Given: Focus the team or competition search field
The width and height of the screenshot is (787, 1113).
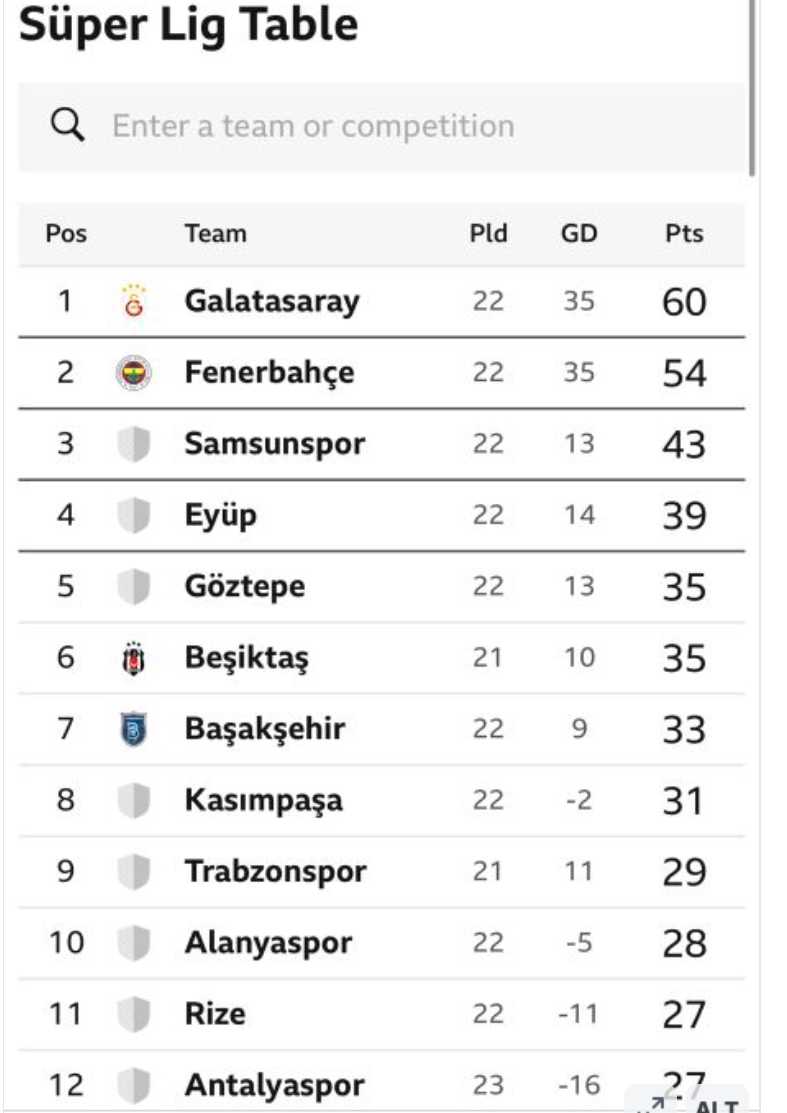Looking at the screenshot, I should tap(382, 126).
